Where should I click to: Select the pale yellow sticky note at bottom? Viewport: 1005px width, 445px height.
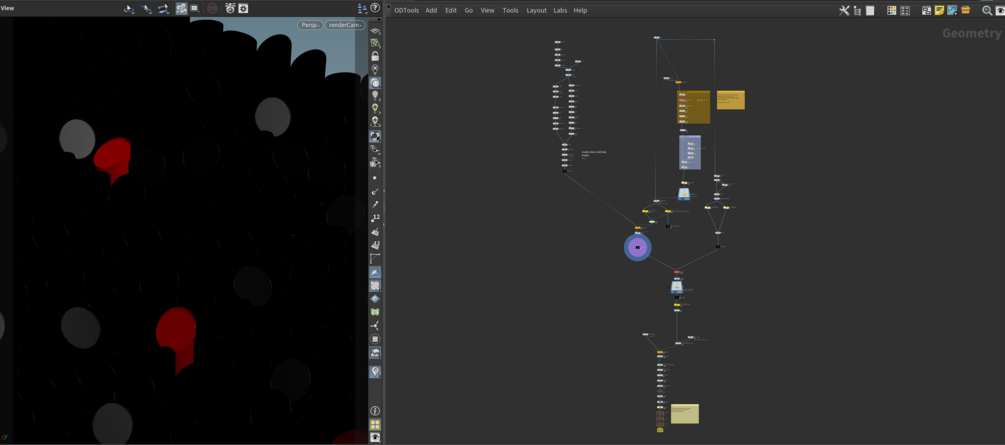coord(685,414)
